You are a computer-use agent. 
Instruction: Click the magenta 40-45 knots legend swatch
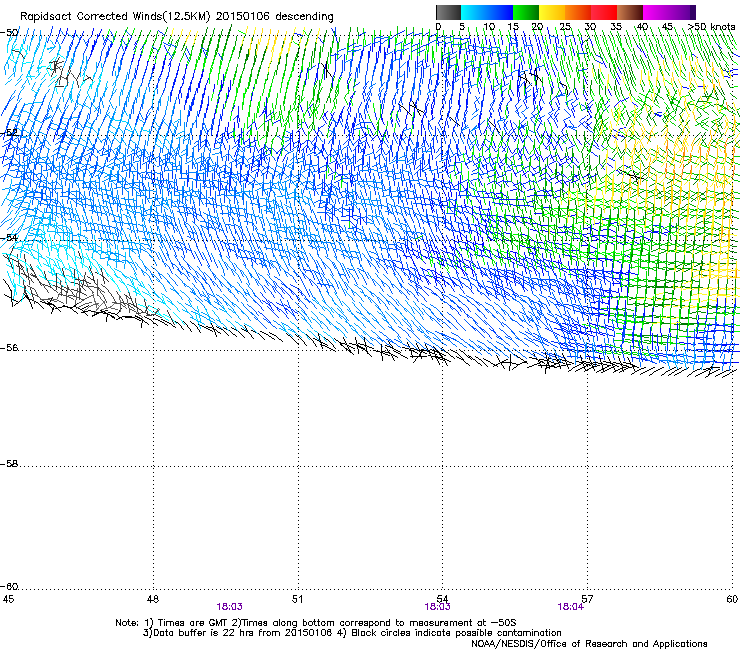click(656, 12)
